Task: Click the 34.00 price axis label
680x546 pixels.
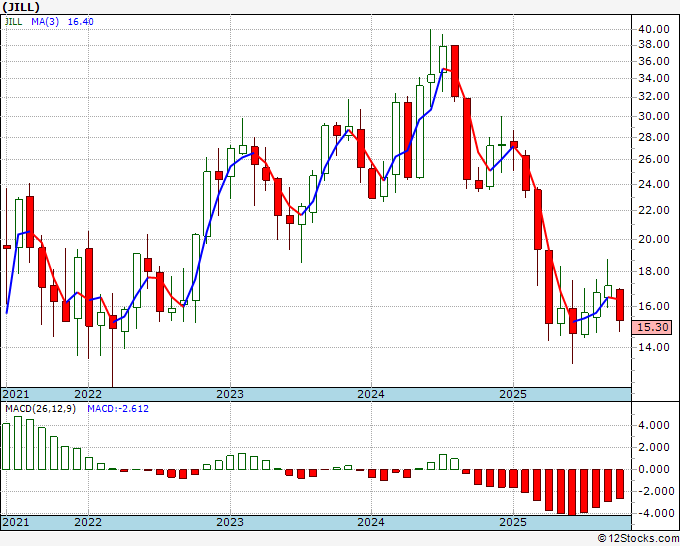Action: 654,78
